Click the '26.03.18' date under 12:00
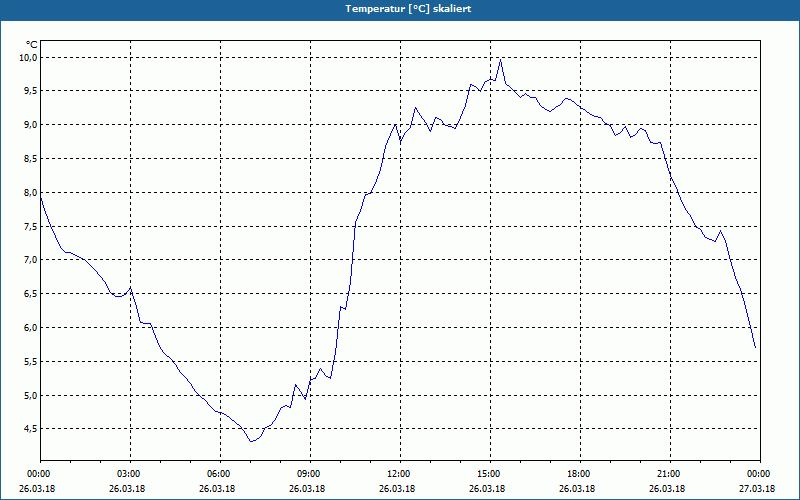This screenshot has width=800, height=500. (397, 488)
